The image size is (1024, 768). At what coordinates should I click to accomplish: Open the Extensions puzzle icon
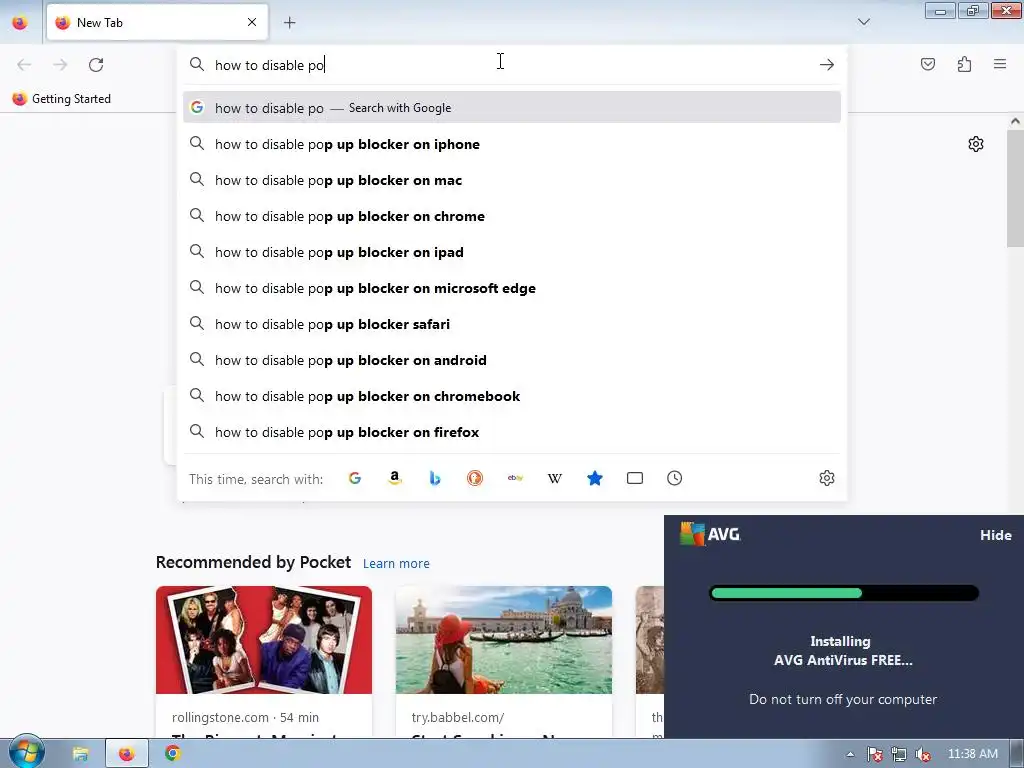(964, 64)
